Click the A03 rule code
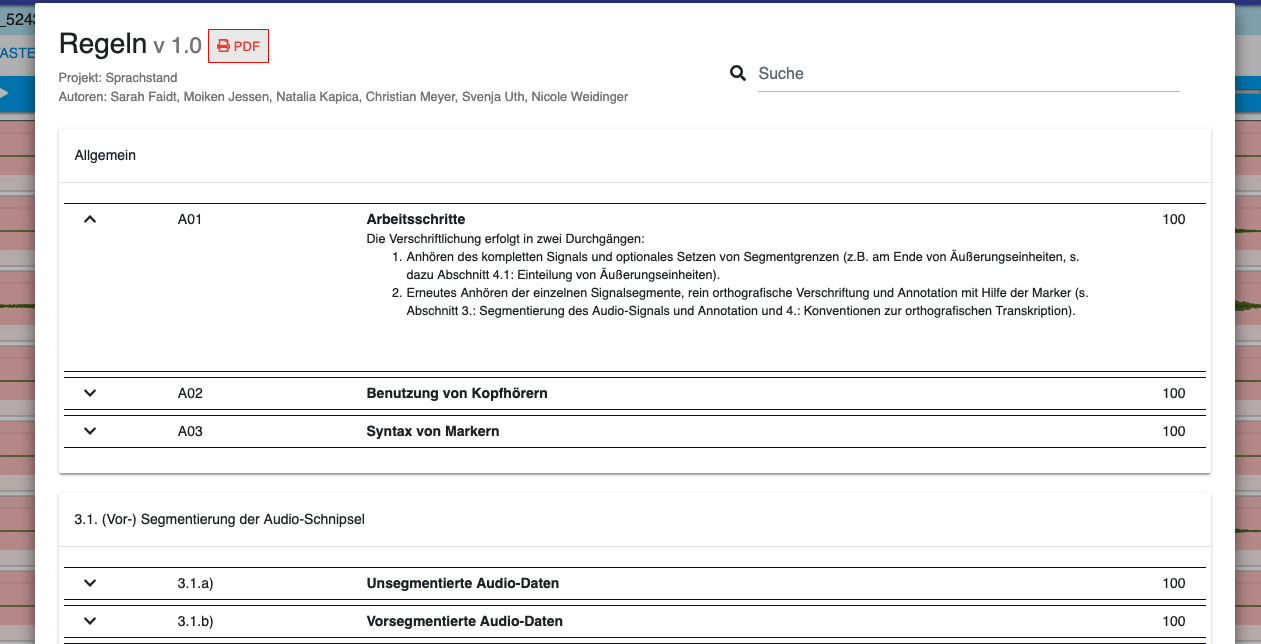Image resolution: width=1261 pixels, height=644 pixels. click(190, 431)
